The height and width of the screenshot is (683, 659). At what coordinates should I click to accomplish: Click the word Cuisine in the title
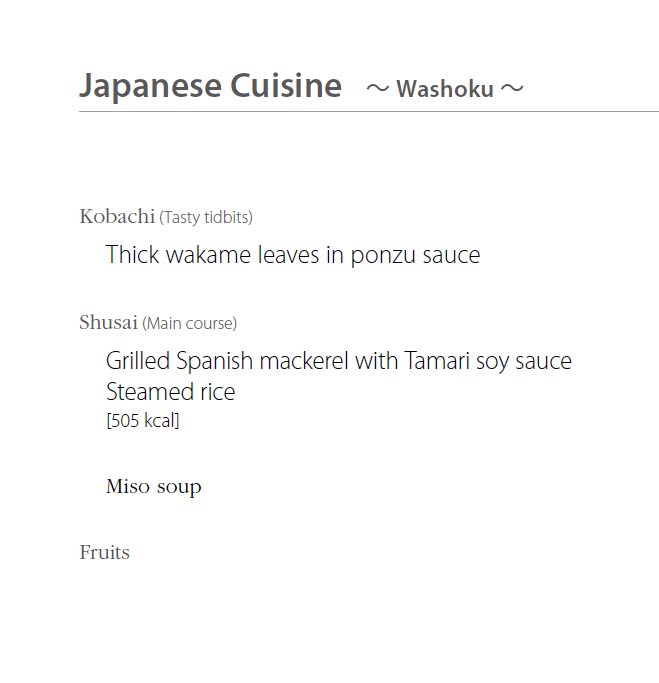(x=286, y=85)
